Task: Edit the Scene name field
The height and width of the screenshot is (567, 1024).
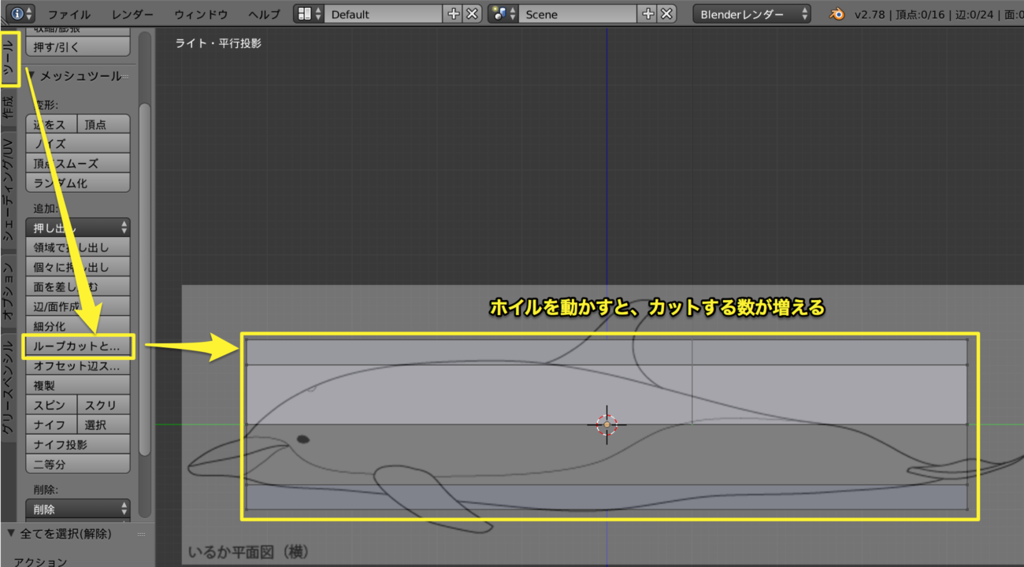Action: click(x=578, y=14)
